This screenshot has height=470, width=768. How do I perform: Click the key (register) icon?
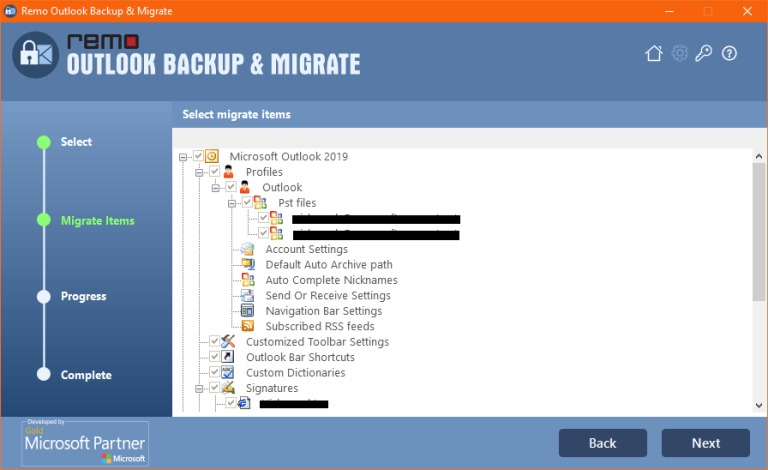tap(704, 53)
